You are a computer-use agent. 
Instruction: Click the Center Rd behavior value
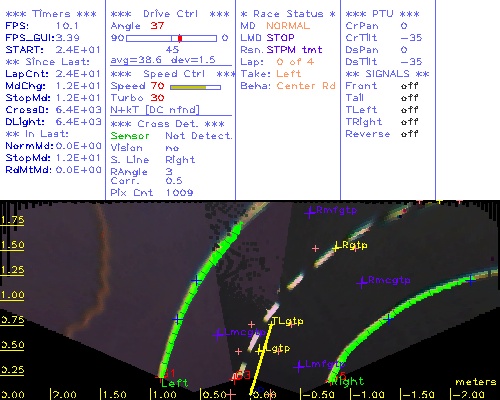click(306, 86)
